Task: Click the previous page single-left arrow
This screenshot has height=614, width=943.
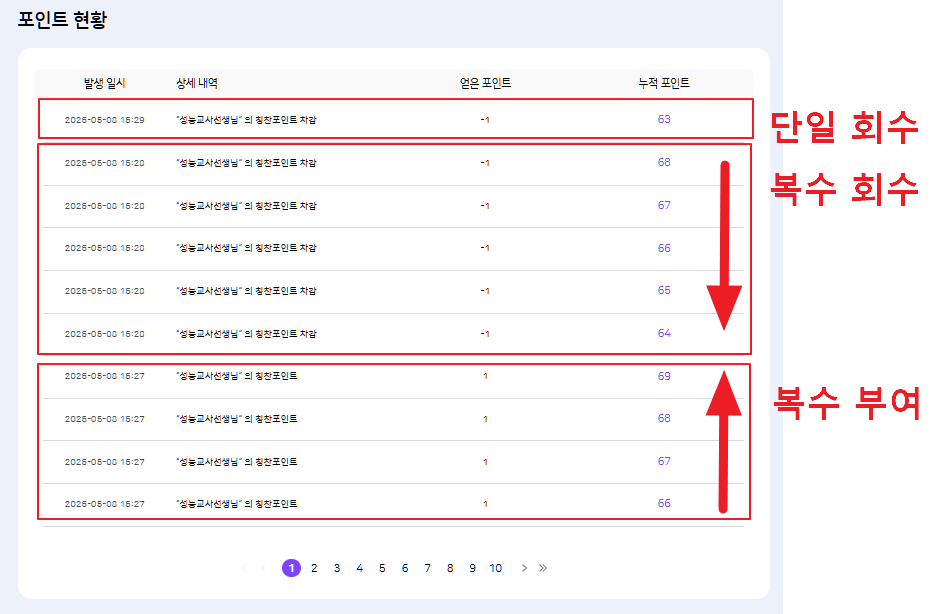Action: pyautogui.click(x=264, y=568)
